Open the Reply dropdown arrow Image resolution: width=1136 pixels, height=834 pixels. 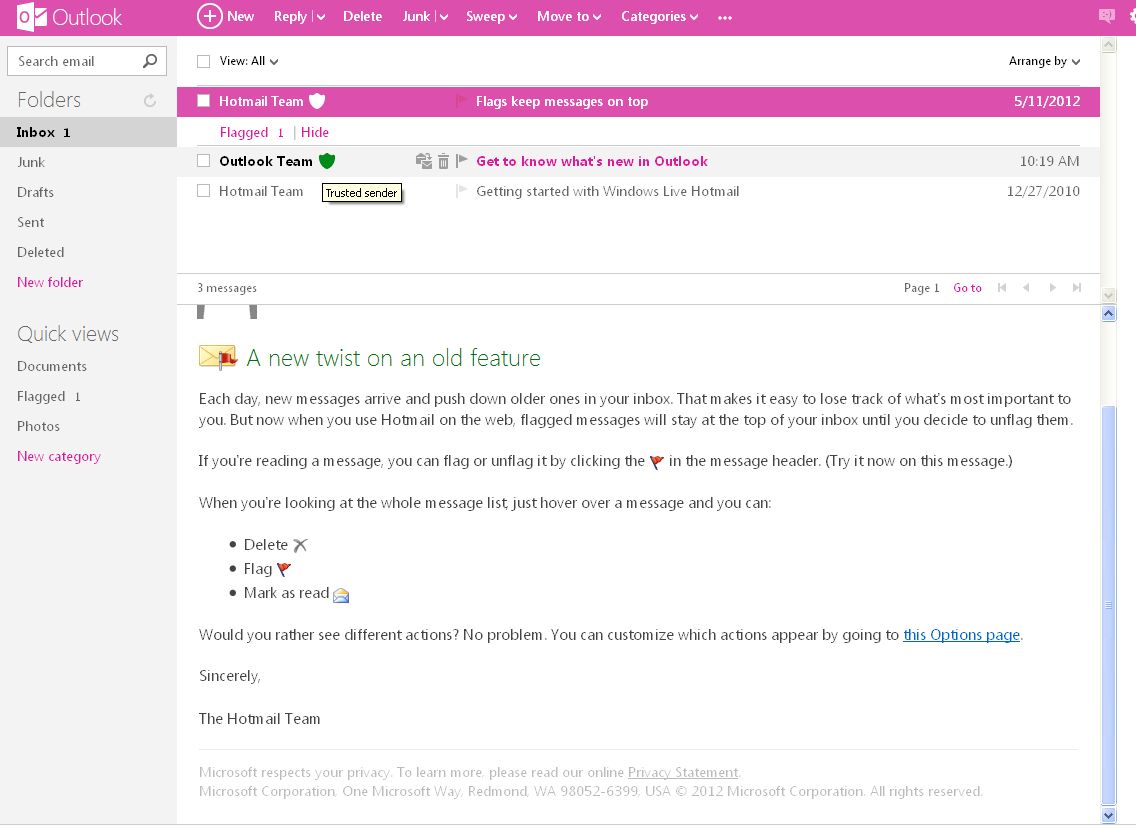coord(320,17)
